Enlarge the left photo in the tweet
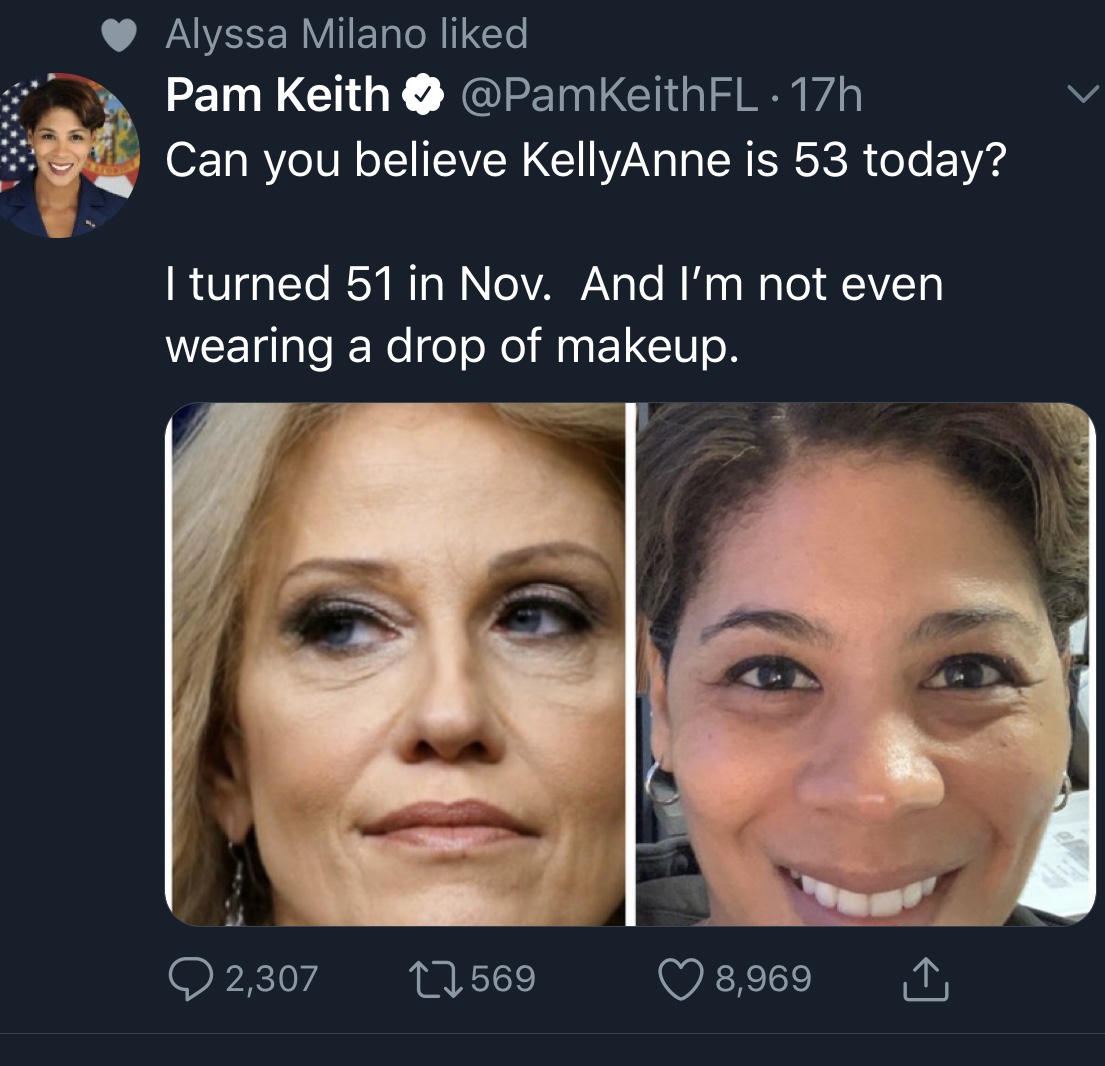 (397, 664)
